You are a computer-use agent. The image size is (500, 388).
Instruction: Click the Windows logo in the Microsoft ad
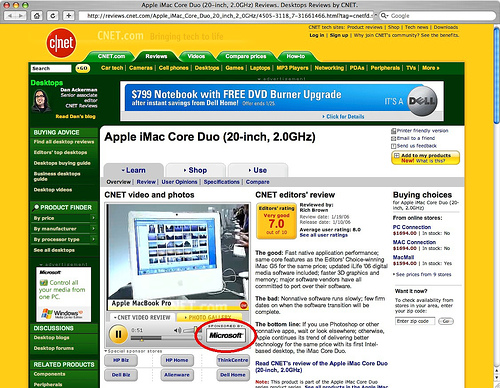click(x=47, y=313)
